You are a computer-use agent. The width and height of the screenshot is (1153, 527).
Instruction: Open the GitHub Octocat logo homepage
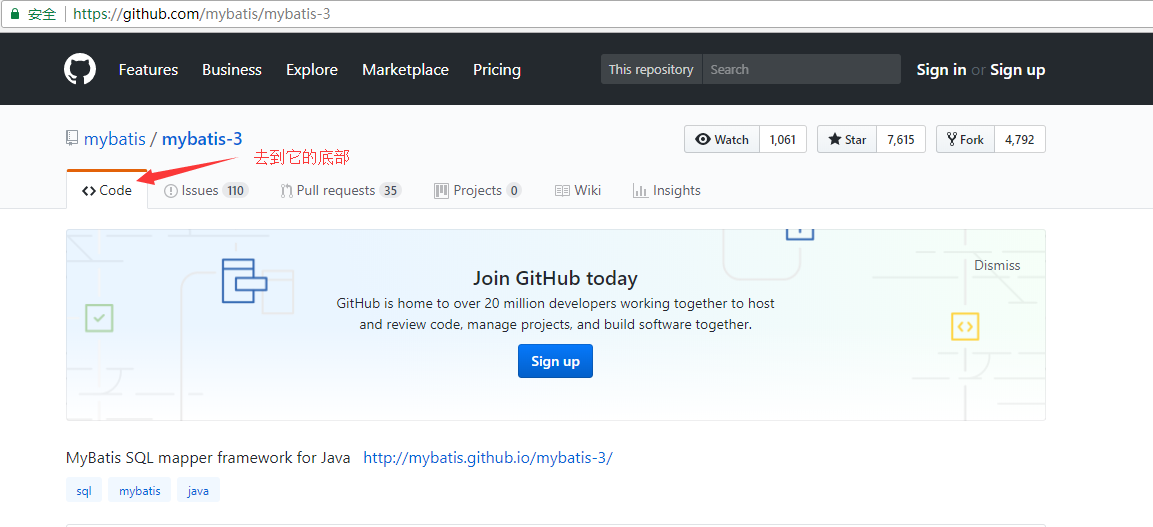[x=79, y=70]
